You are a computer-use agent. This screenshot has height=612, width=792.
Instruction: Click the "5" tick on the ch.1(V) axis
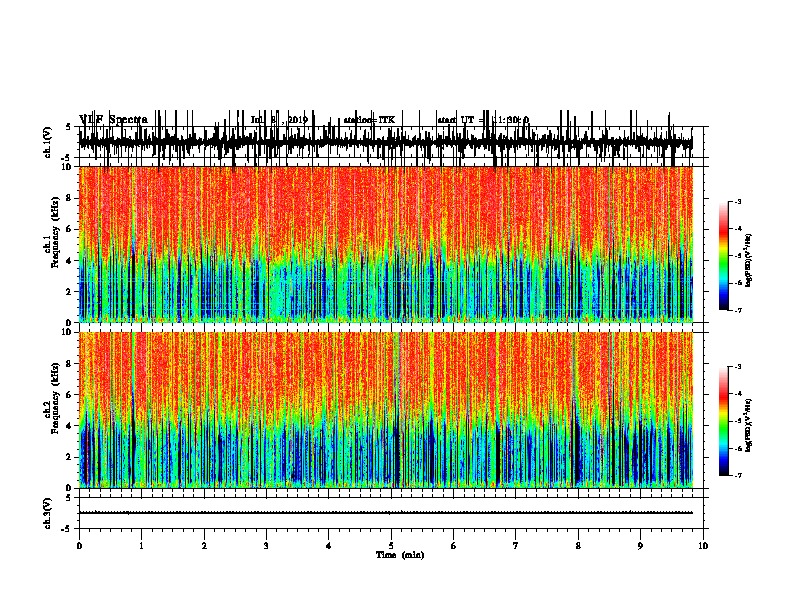(x=69, y=127)
